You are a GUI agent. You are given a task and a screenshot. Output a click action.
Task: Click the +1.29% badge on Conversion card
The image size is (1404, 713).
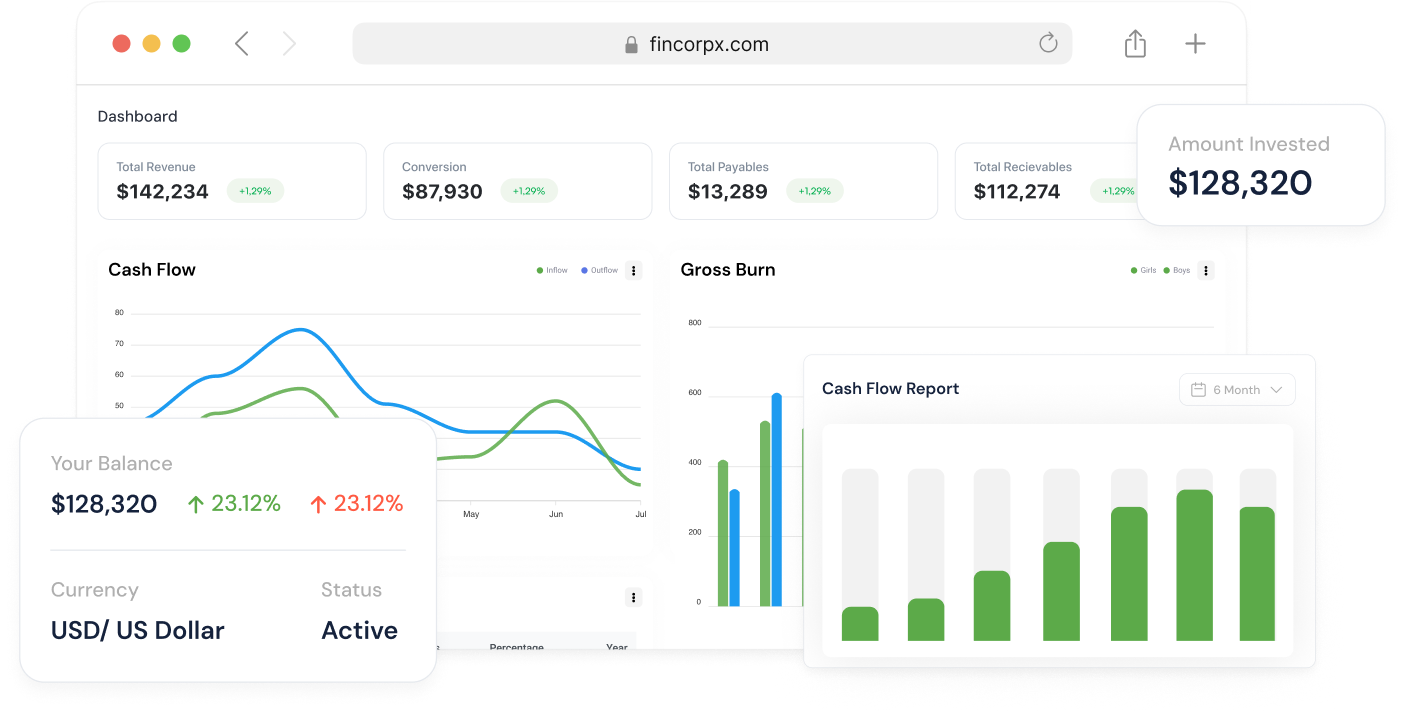coord(528,190)
